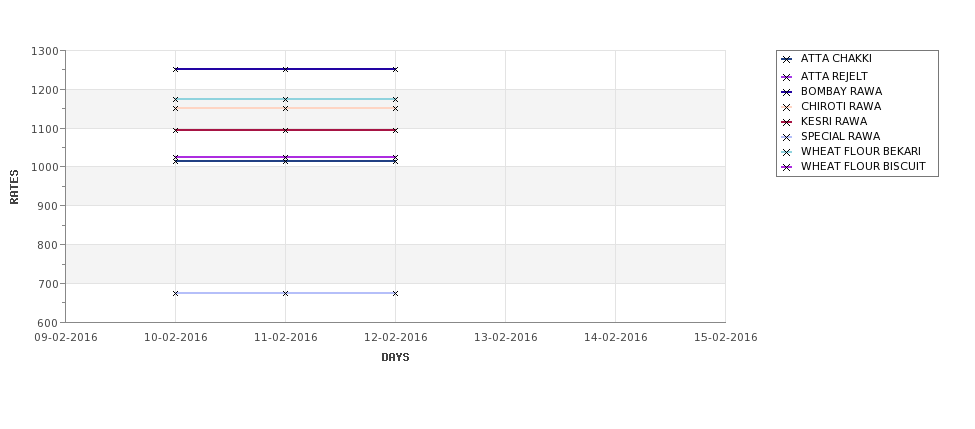Select the ATTA CHAKKI legend label
This screenshot has height=429, width=975.
[836, 58]
